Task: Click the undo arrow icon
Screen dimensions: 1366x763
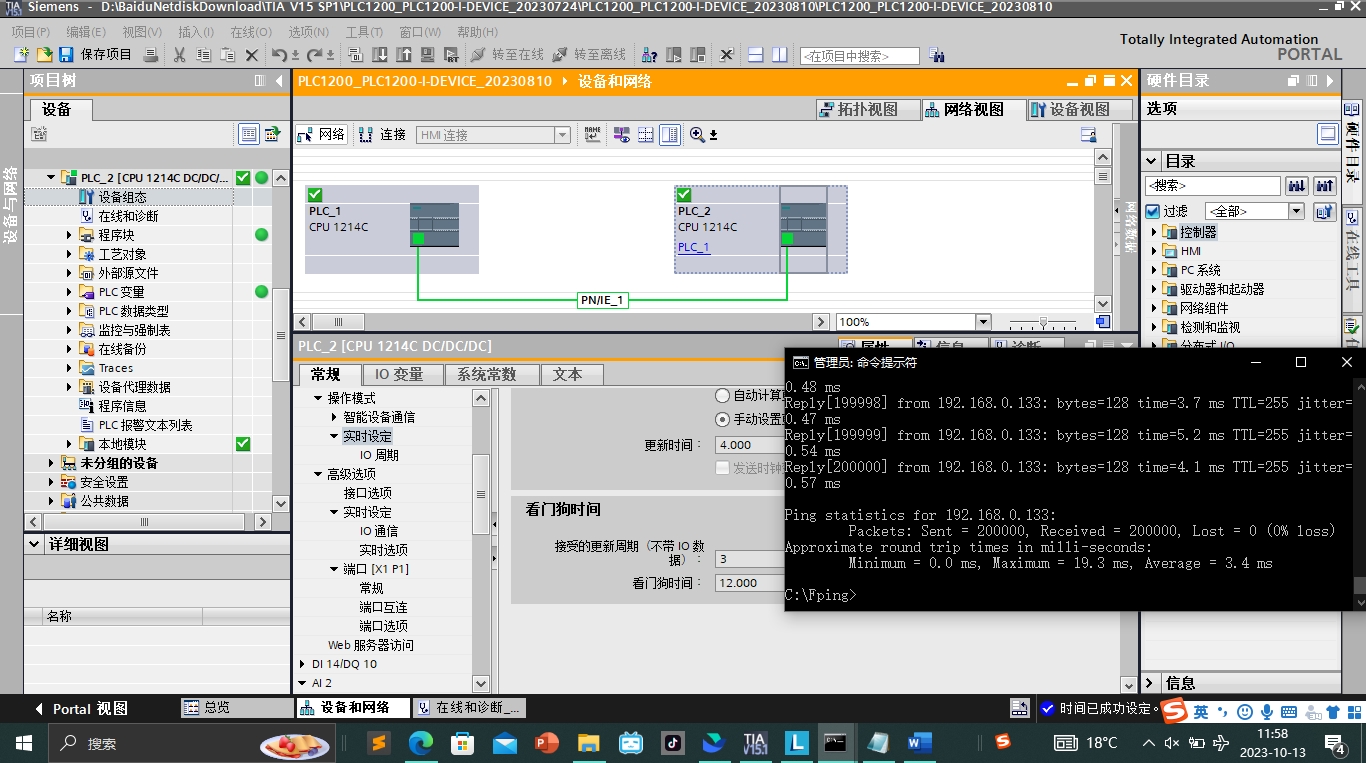Action: click(279, 55)
